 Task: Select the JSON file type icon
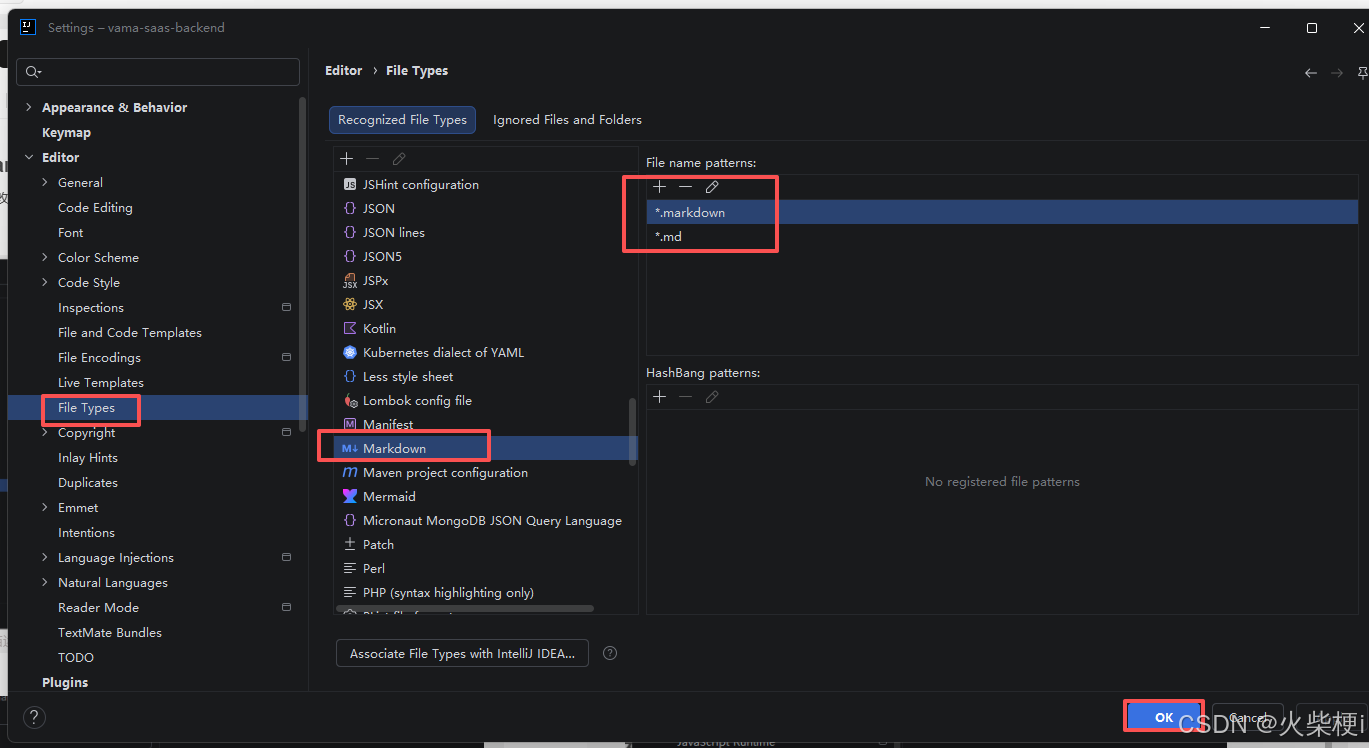click(349, 209)
